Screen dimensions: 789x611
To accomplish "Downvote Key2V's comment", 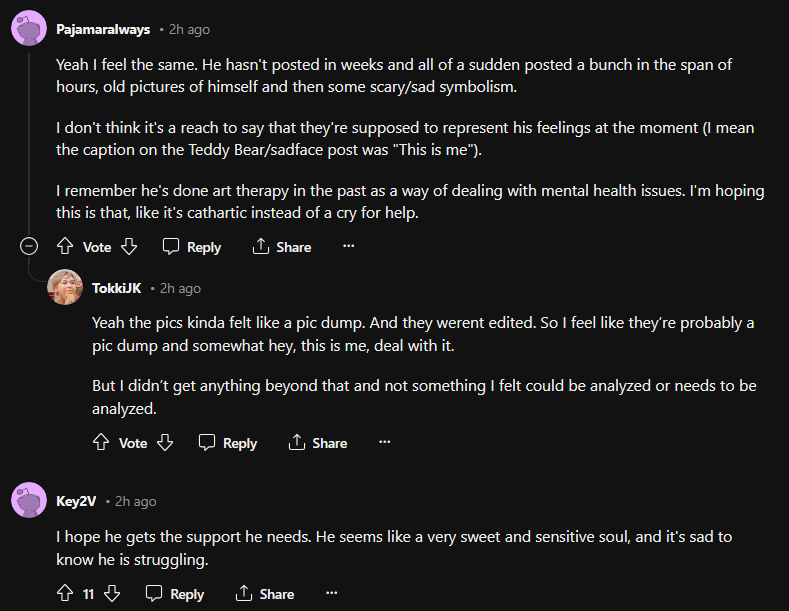I will [x=112, y=594].
